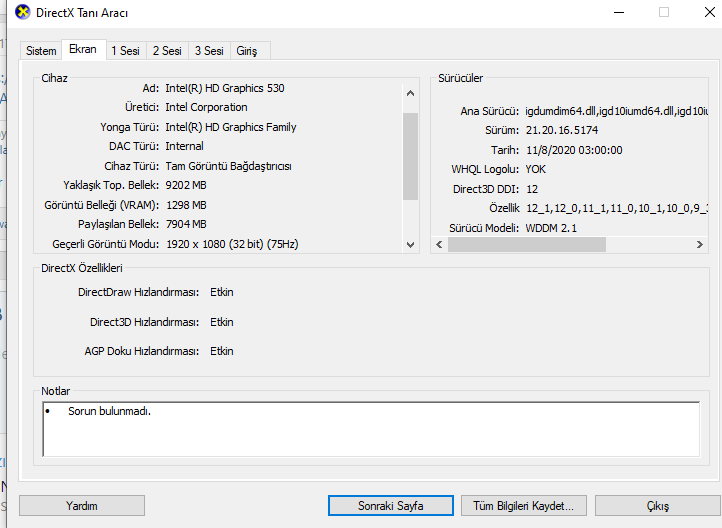
Task: Click the VRAM value 1298 MB
Action: click(186, 205)
